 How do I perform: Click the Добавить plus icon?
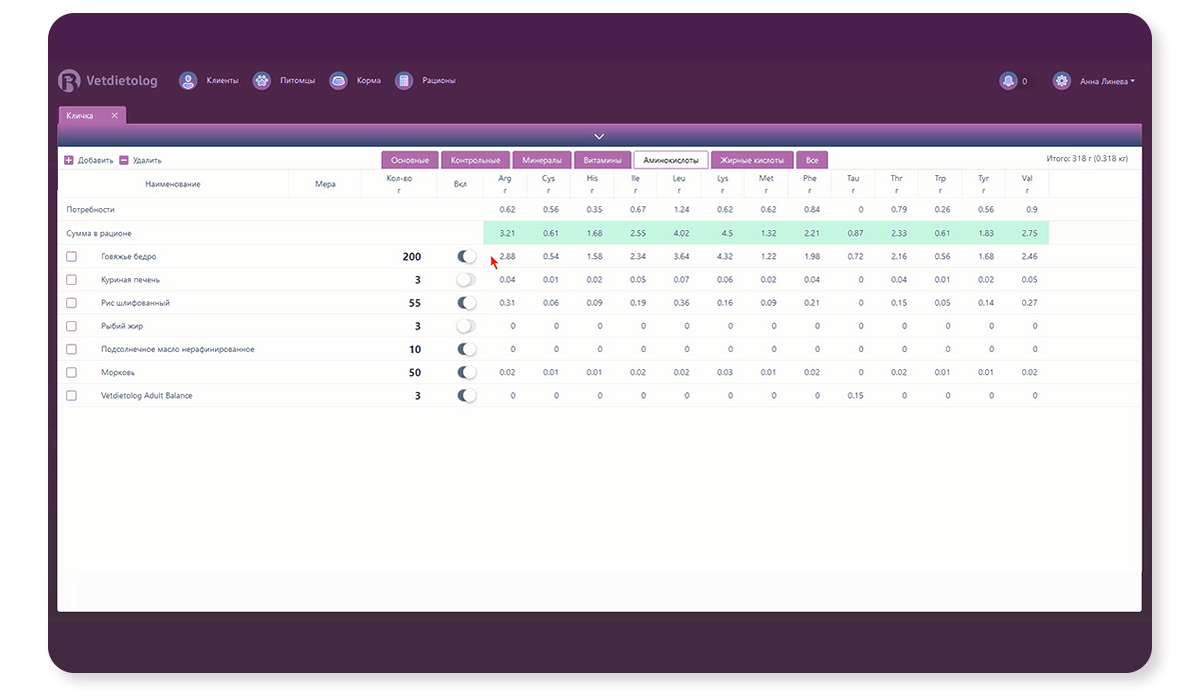(x=69, y=160)
